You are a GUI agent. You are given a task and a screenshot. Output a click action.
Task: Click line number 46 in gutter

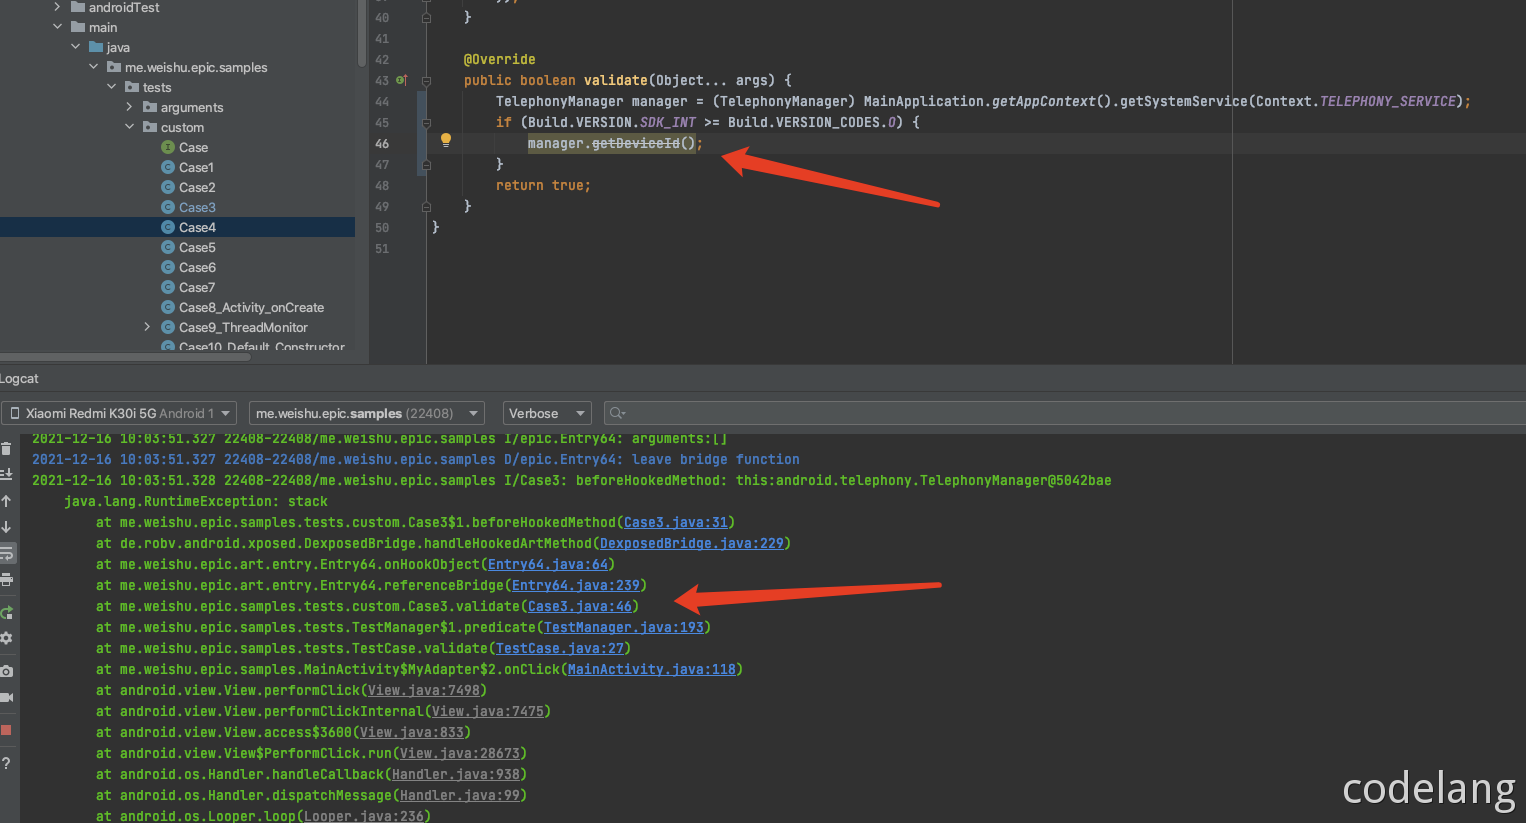coord(382,143)
